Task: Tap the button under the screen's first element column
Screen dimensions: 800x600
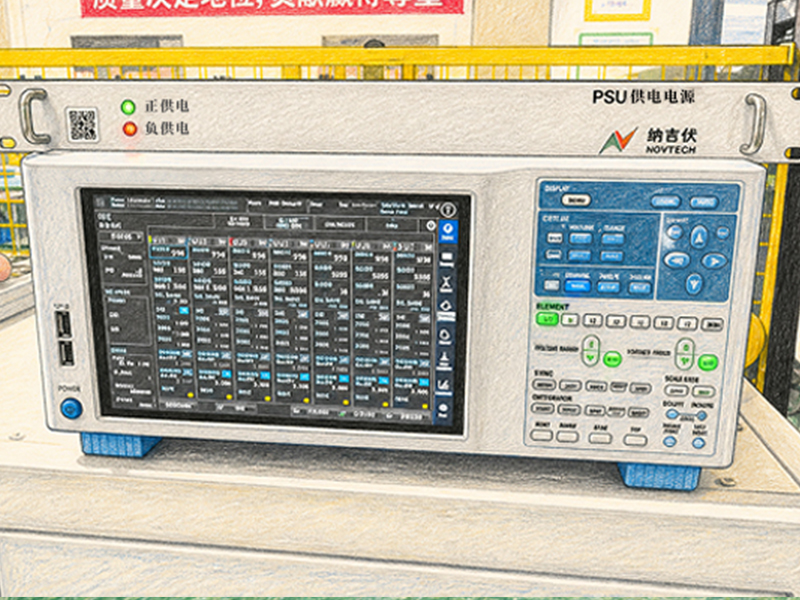Action: click(x=178, y=405)
